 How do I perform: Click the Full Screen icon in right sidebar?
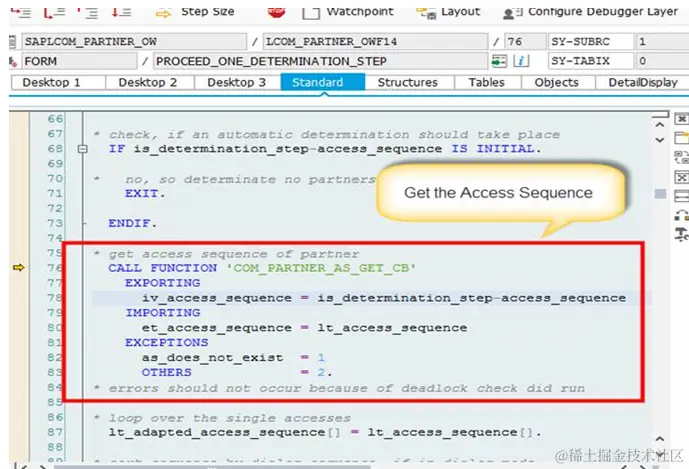tap(681, 196)
